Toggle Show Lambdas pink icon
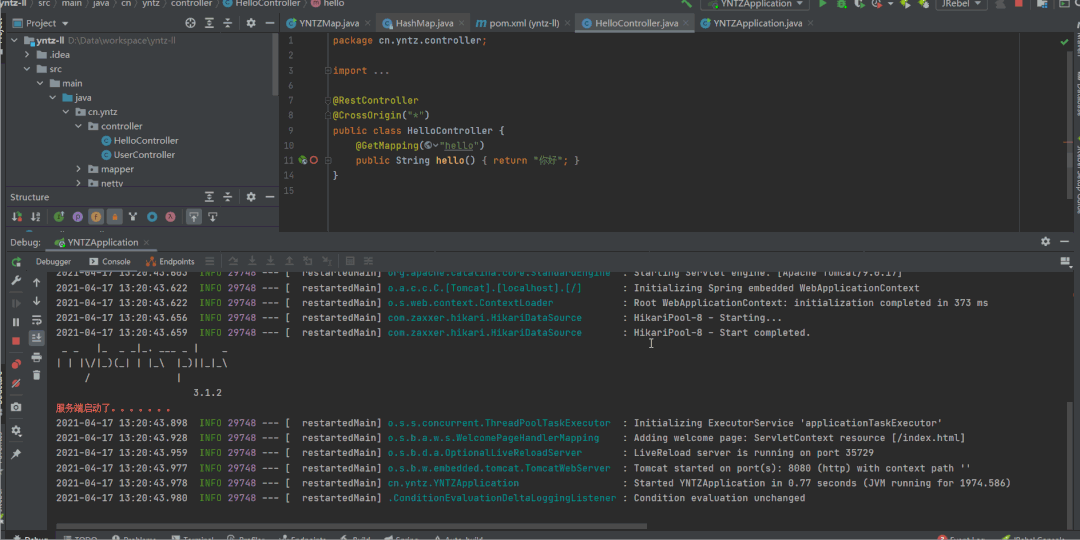Screen dimensions: 1080x540 pos(170,217)
